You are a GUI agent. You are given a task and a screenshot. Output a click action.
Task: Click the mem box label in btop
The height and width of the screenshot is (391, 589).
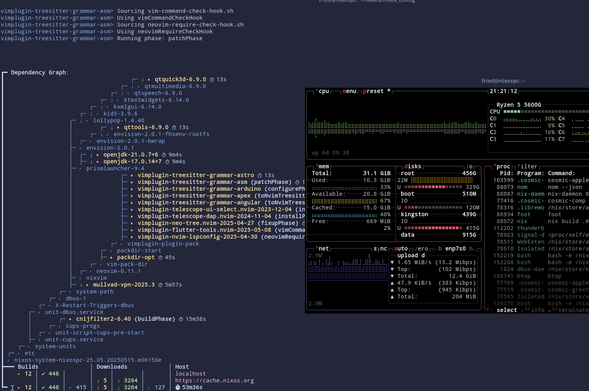click(x=323, y=166)
